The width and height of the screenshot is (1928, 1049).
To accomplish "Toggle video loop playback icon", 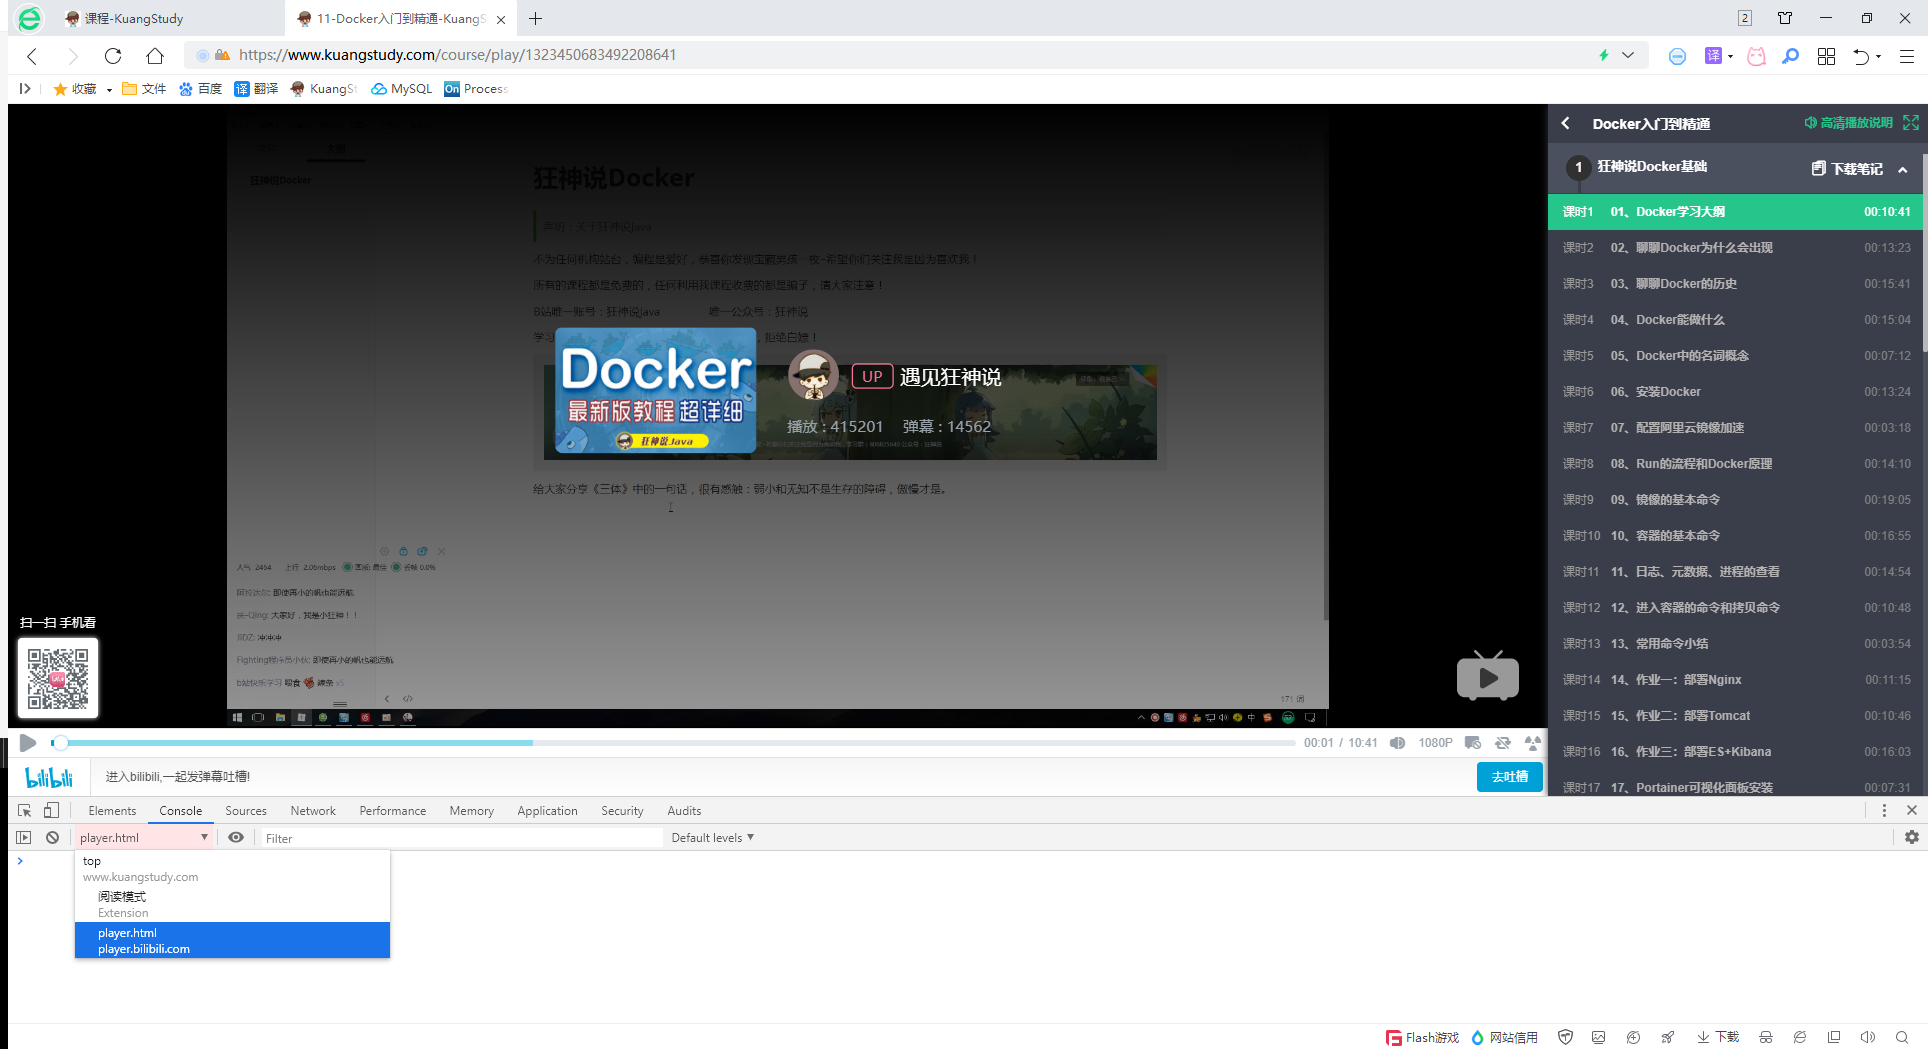I will [1502, 743].
